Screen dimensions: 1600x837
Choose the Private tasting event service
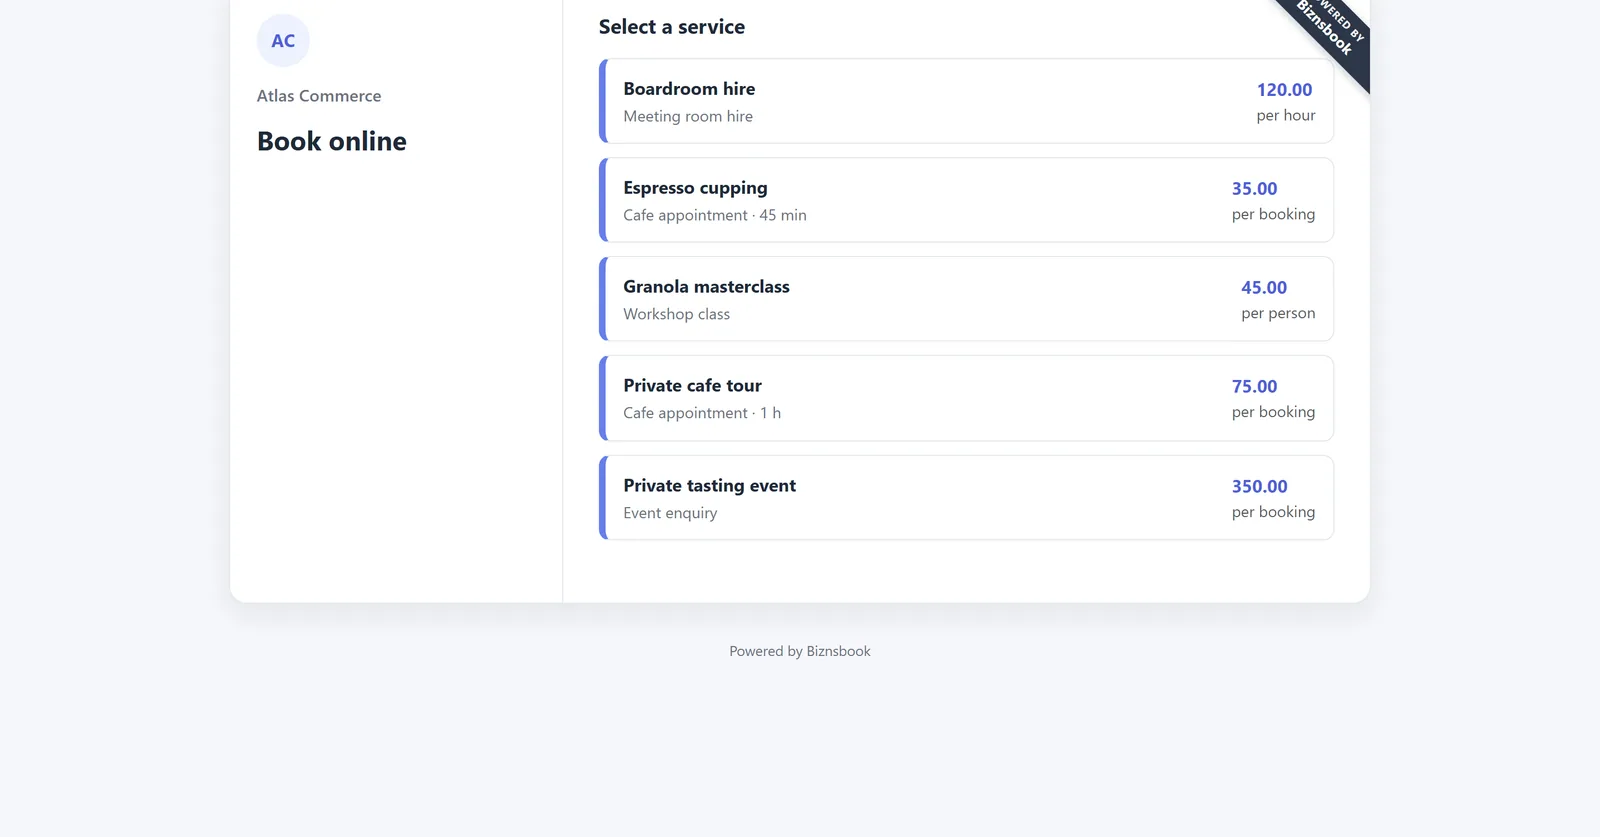click(966, 498)
